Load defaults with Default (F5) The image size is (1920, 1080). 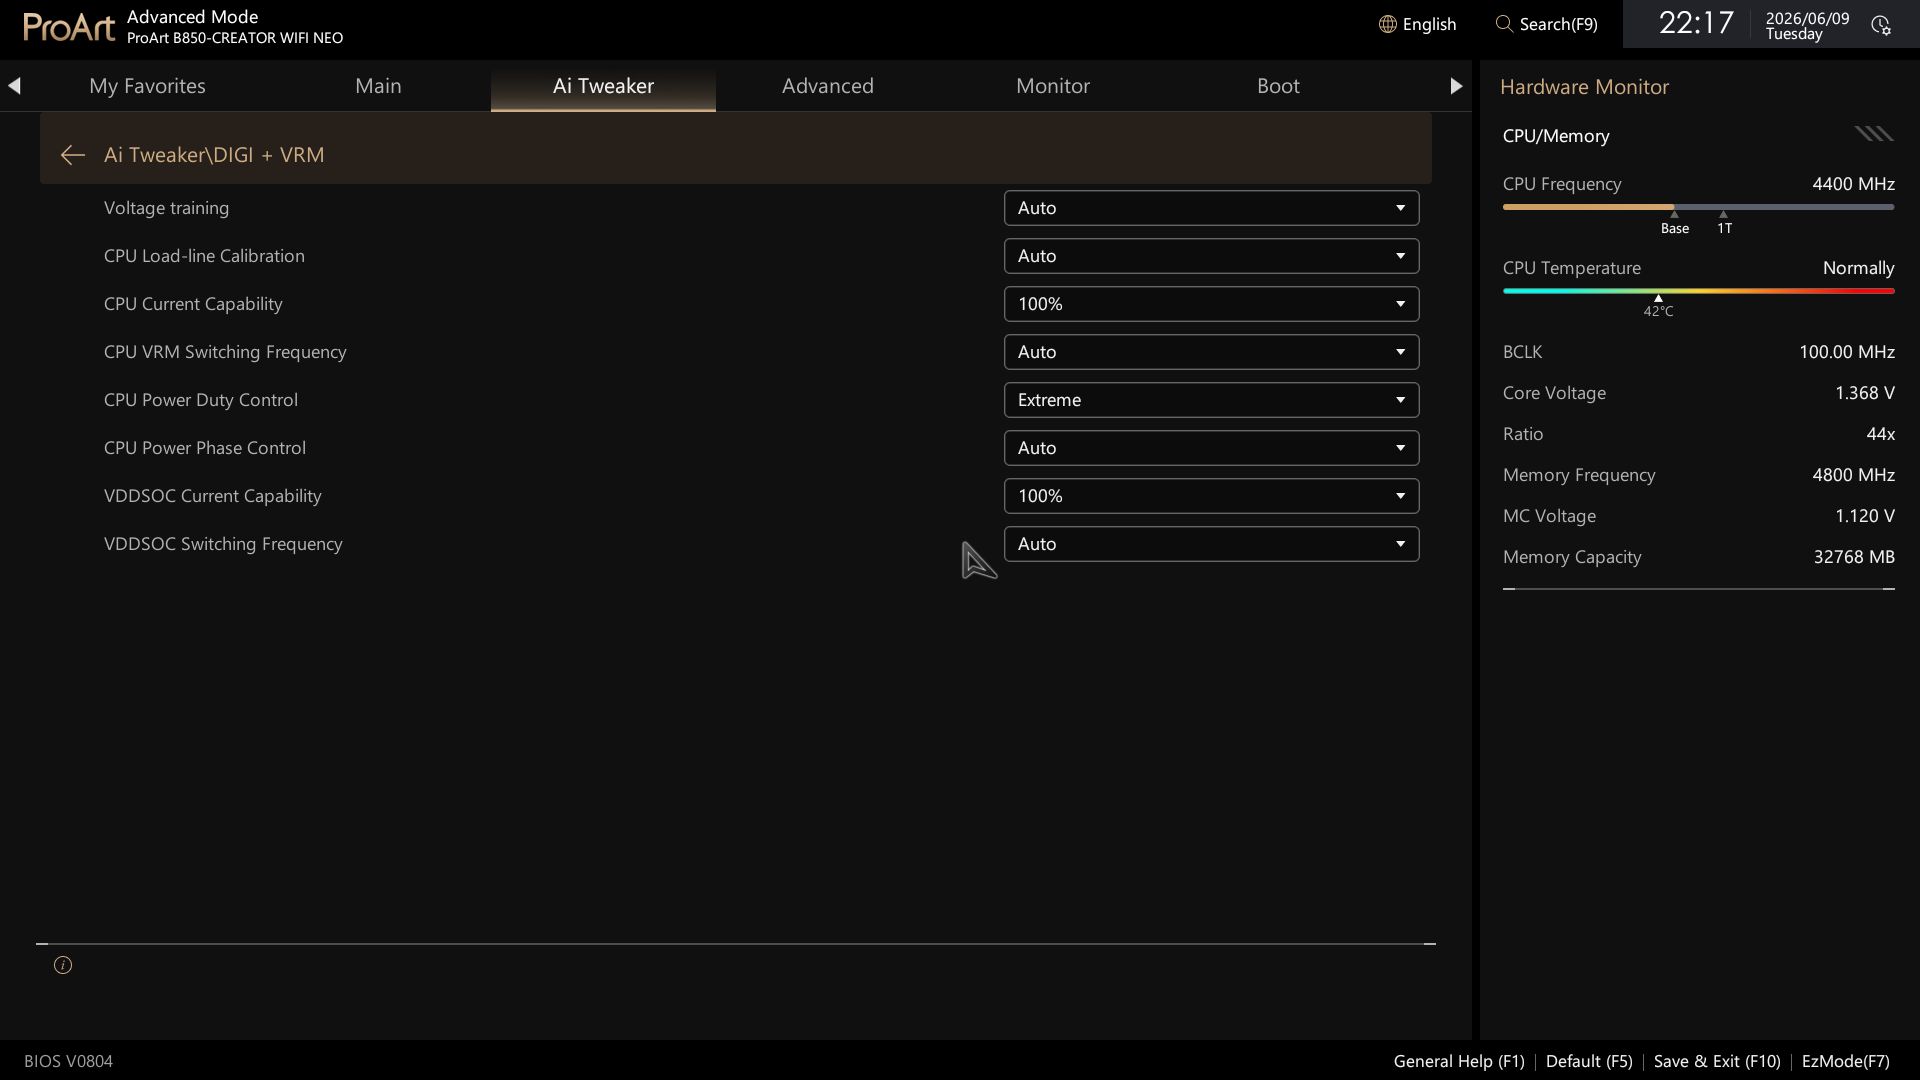click(x=1589, y=1061)
